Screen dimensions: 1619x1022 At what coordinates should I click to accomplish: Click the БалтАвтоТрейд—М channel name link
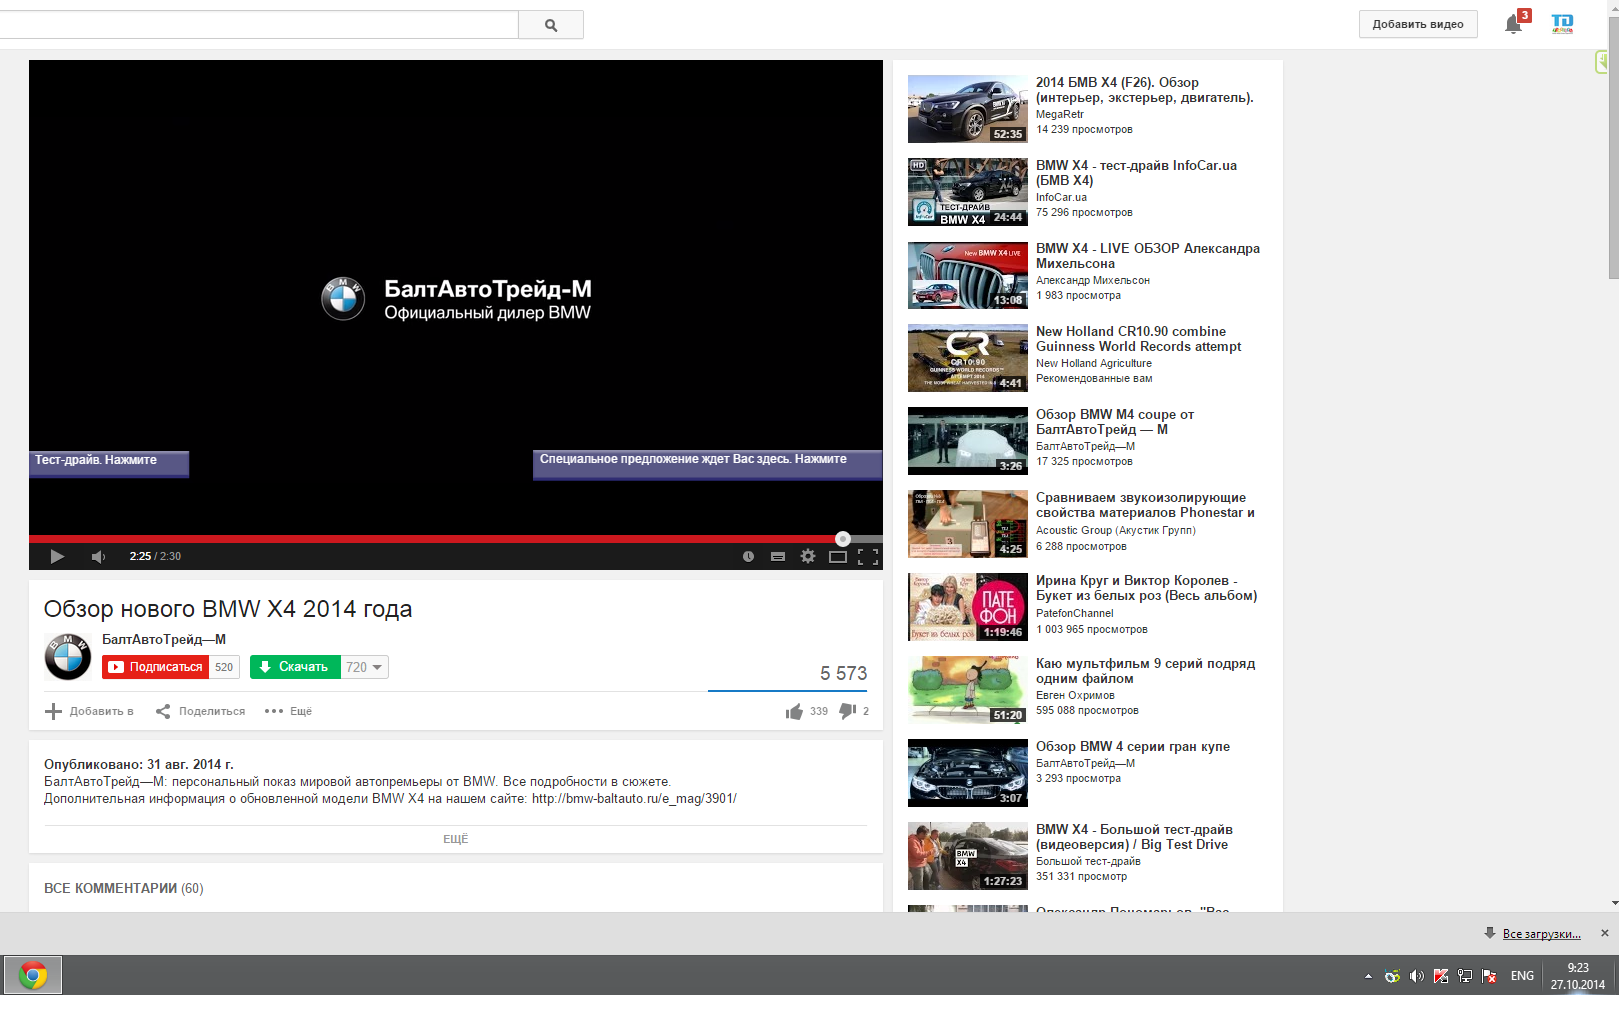coord(164,639)
